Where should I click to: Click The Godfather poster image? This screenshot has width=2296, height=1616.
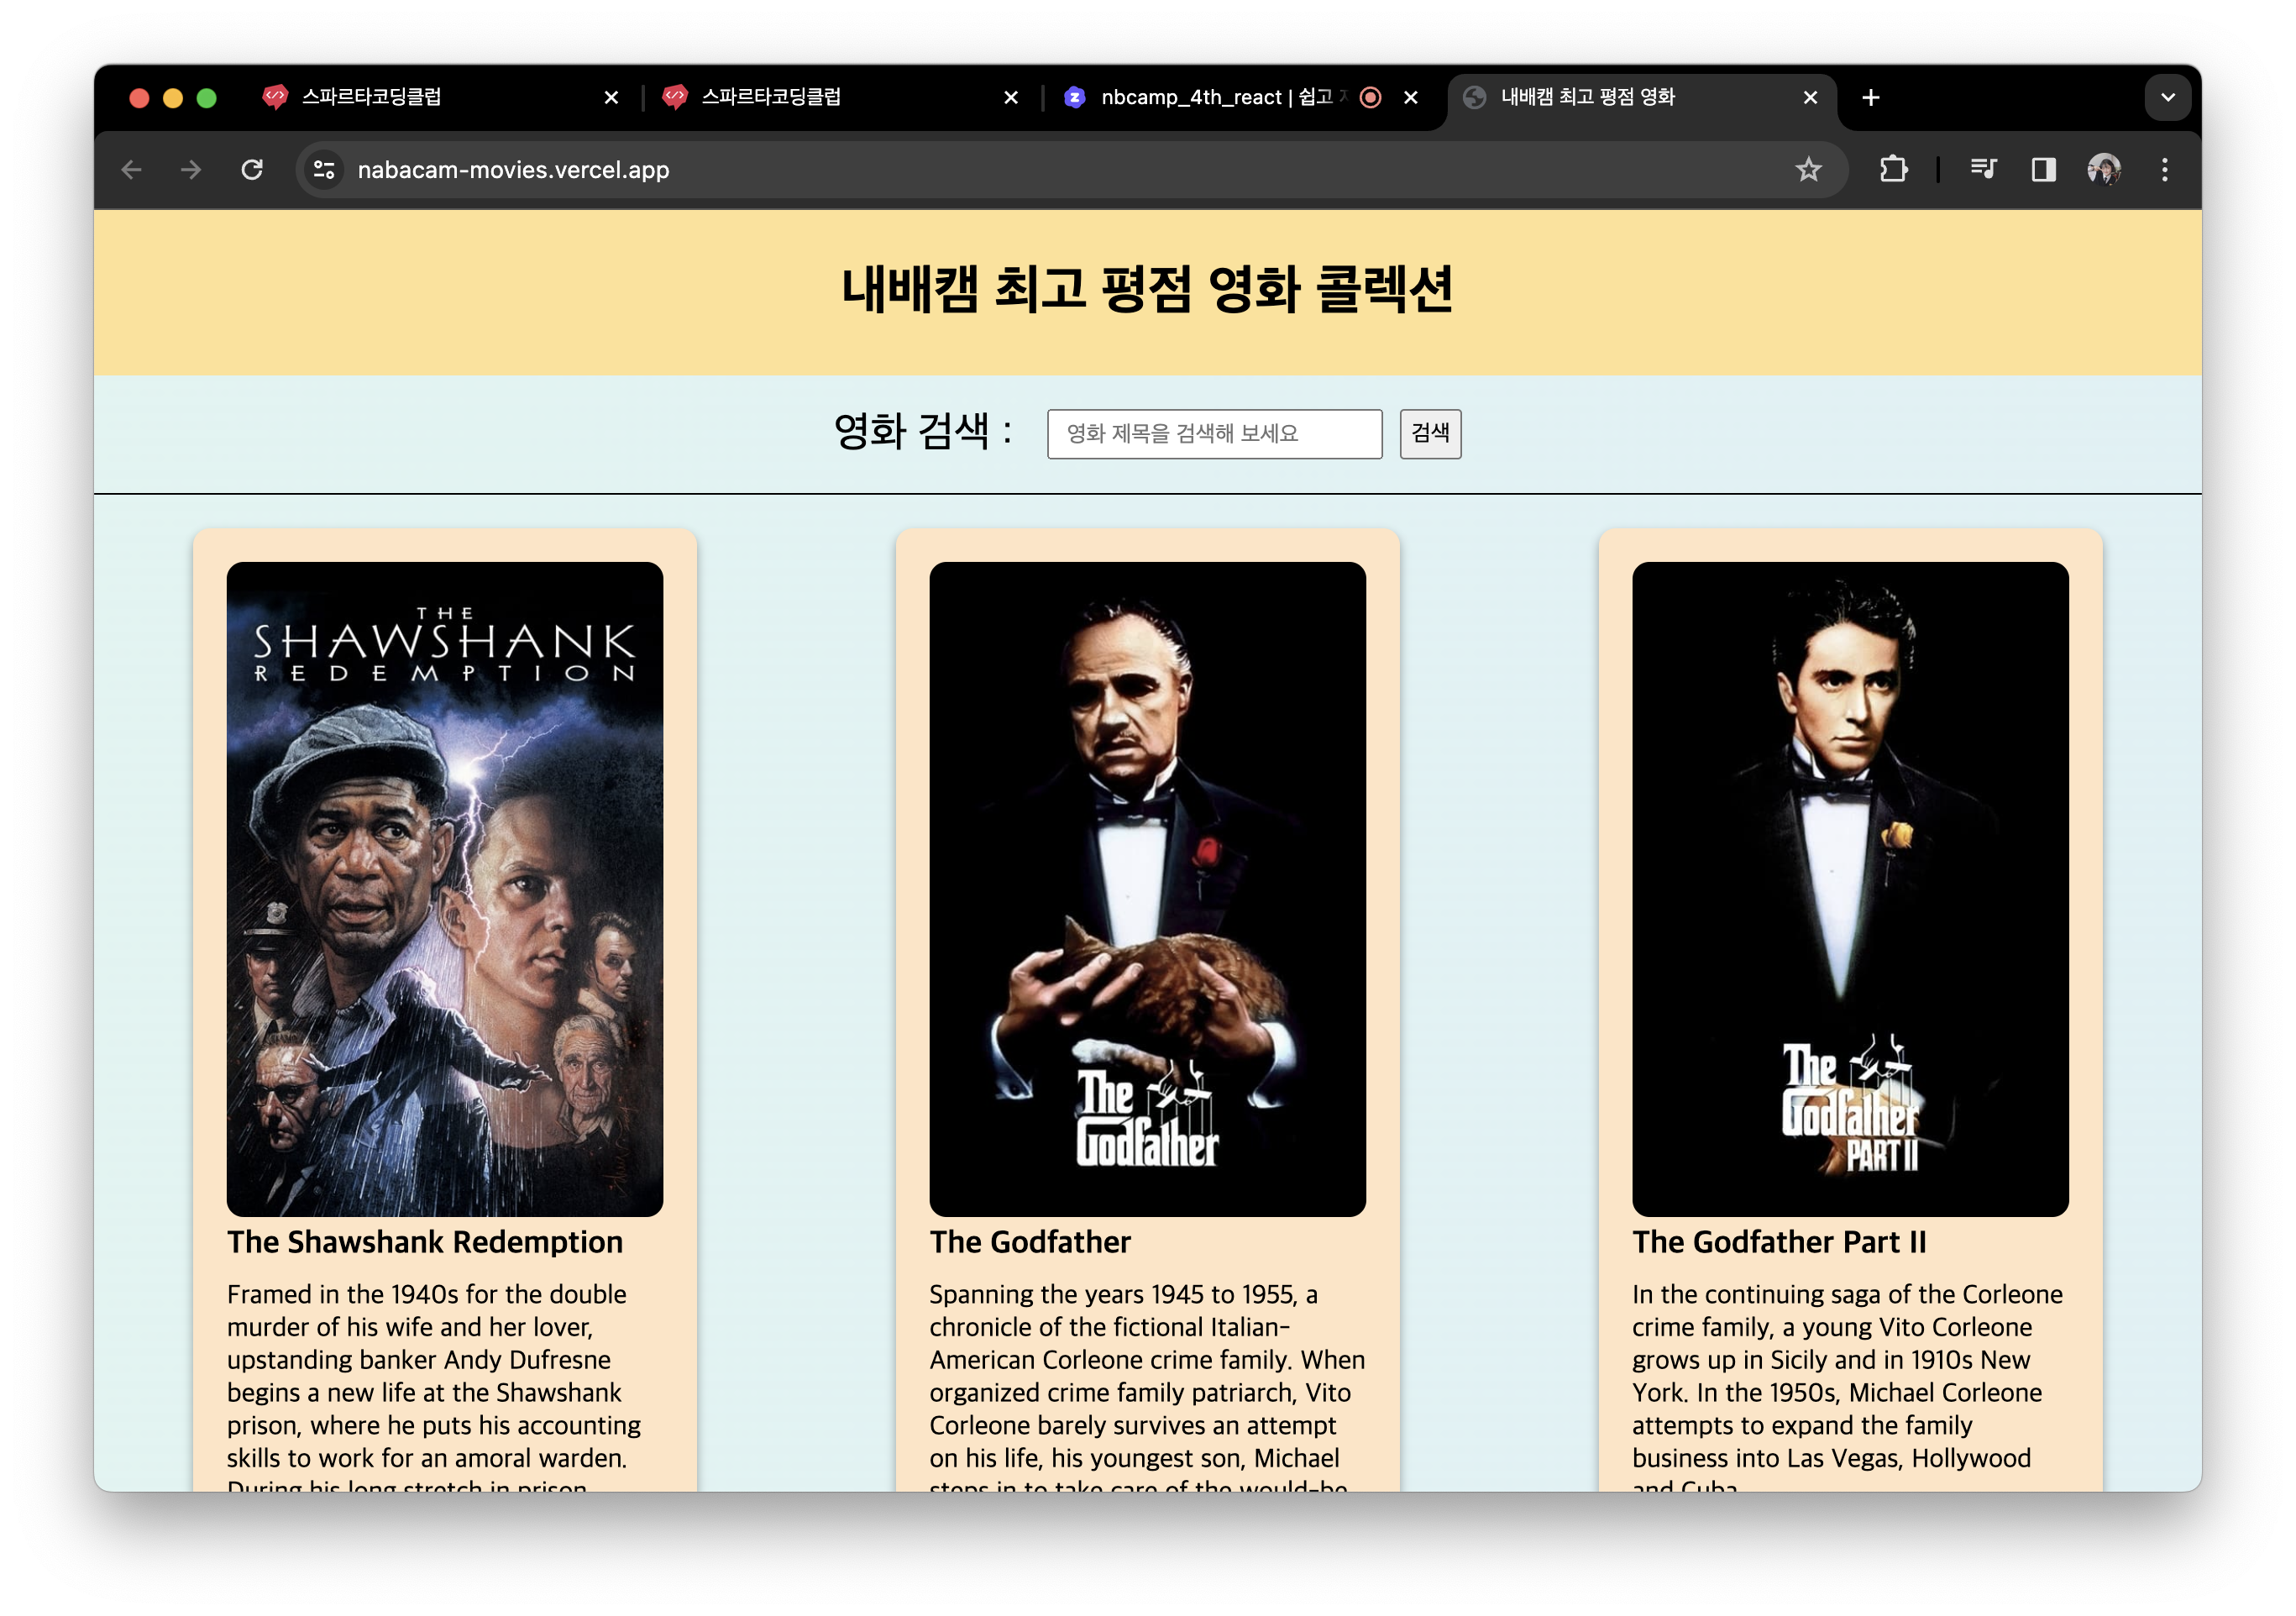(x=1147, y=889)
